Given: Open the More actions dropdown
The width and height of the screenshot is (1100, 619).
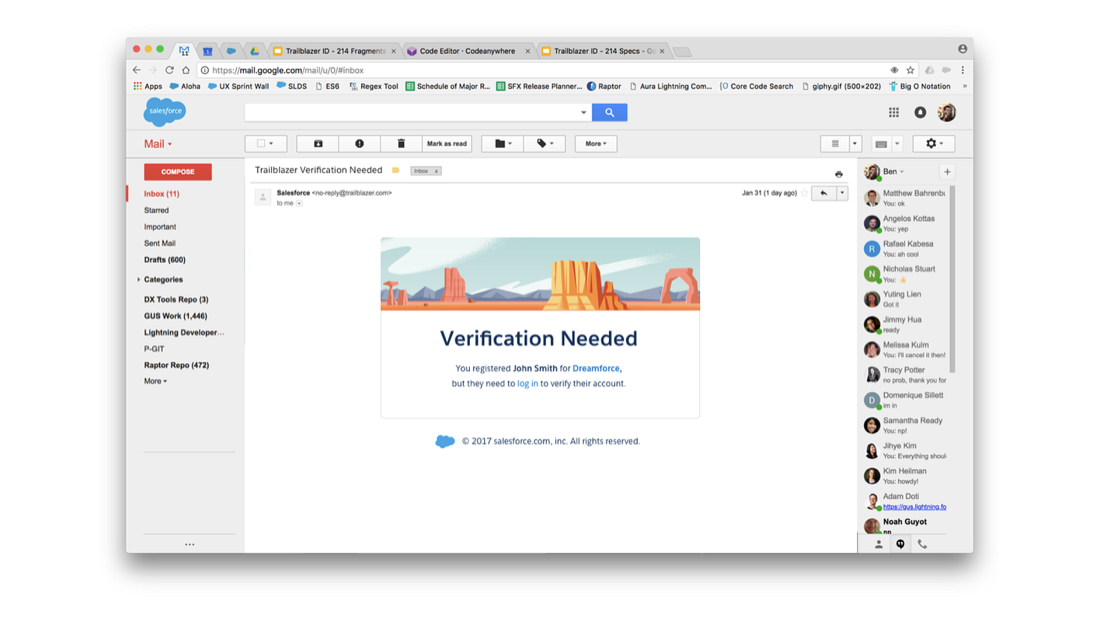Looking at the screenshot, I should 595,143.
